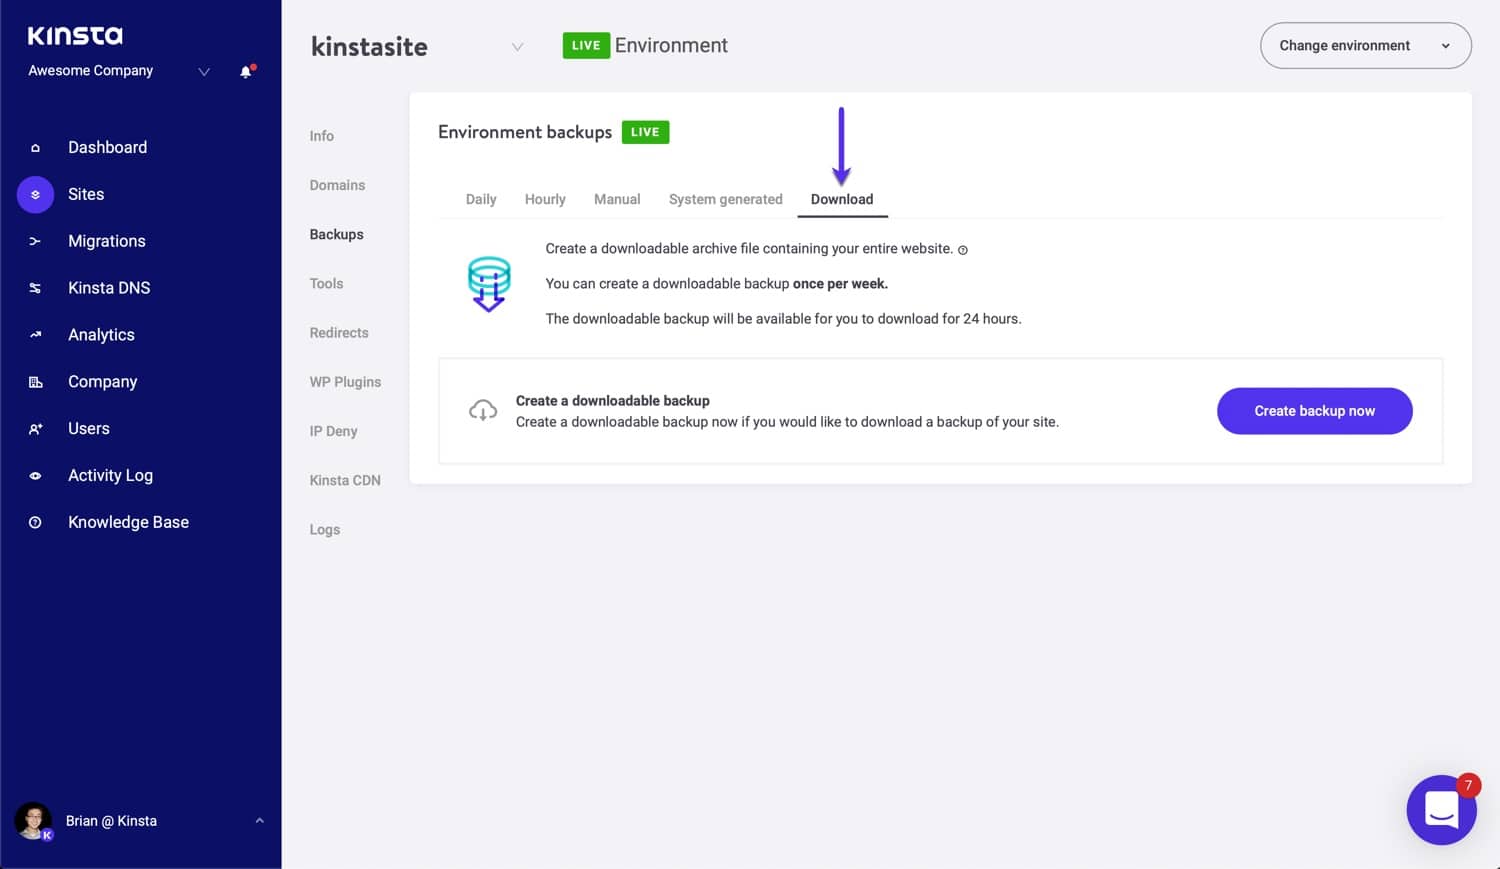The height and width of the screenshot is (869, 1500).
Task: Click the Analytics chart icon
Action: point(35,335)
